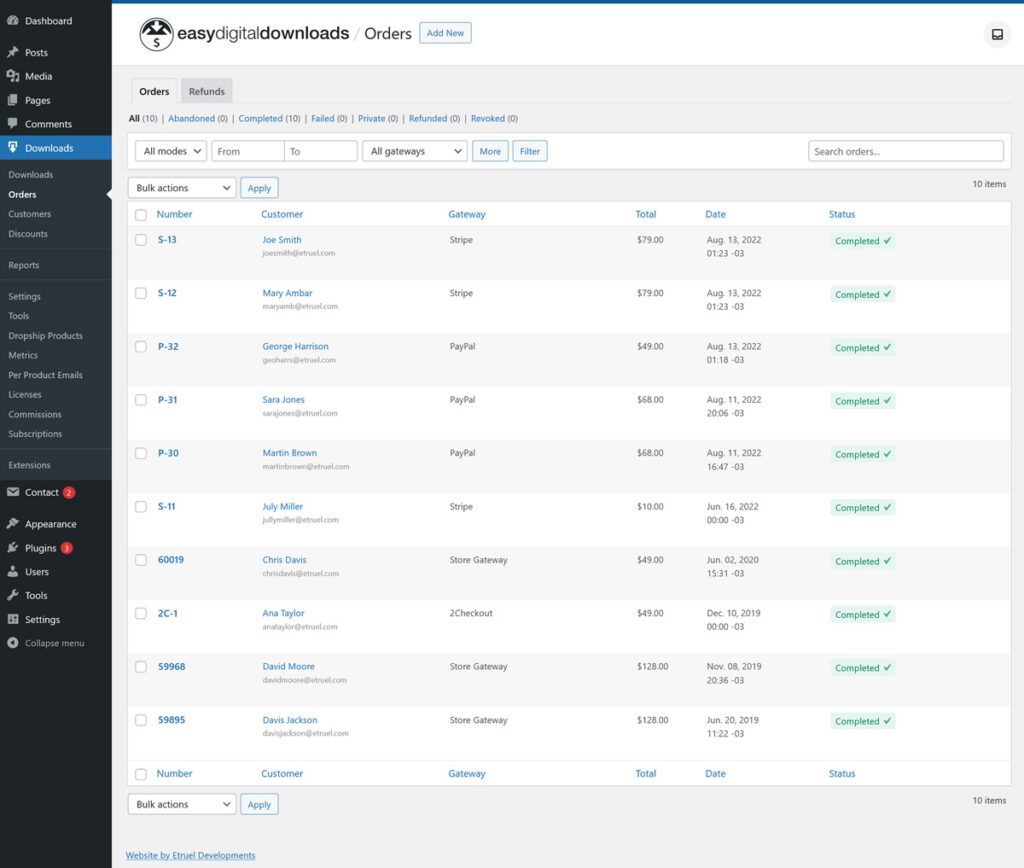Open customer Joe Smith
Viewport: 1024px width, 868px height.
coord(281,240)
